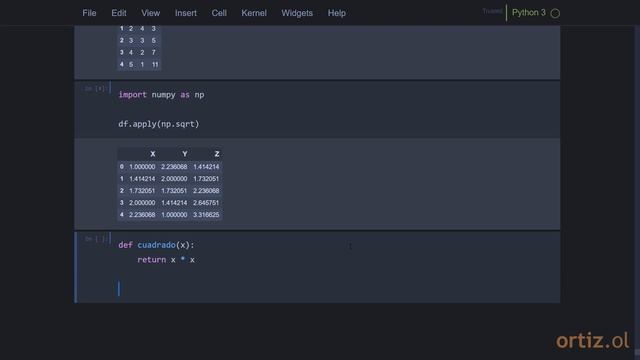
Task: Click the In [*] prompt of numpy cell
Action: coord(95,89)
